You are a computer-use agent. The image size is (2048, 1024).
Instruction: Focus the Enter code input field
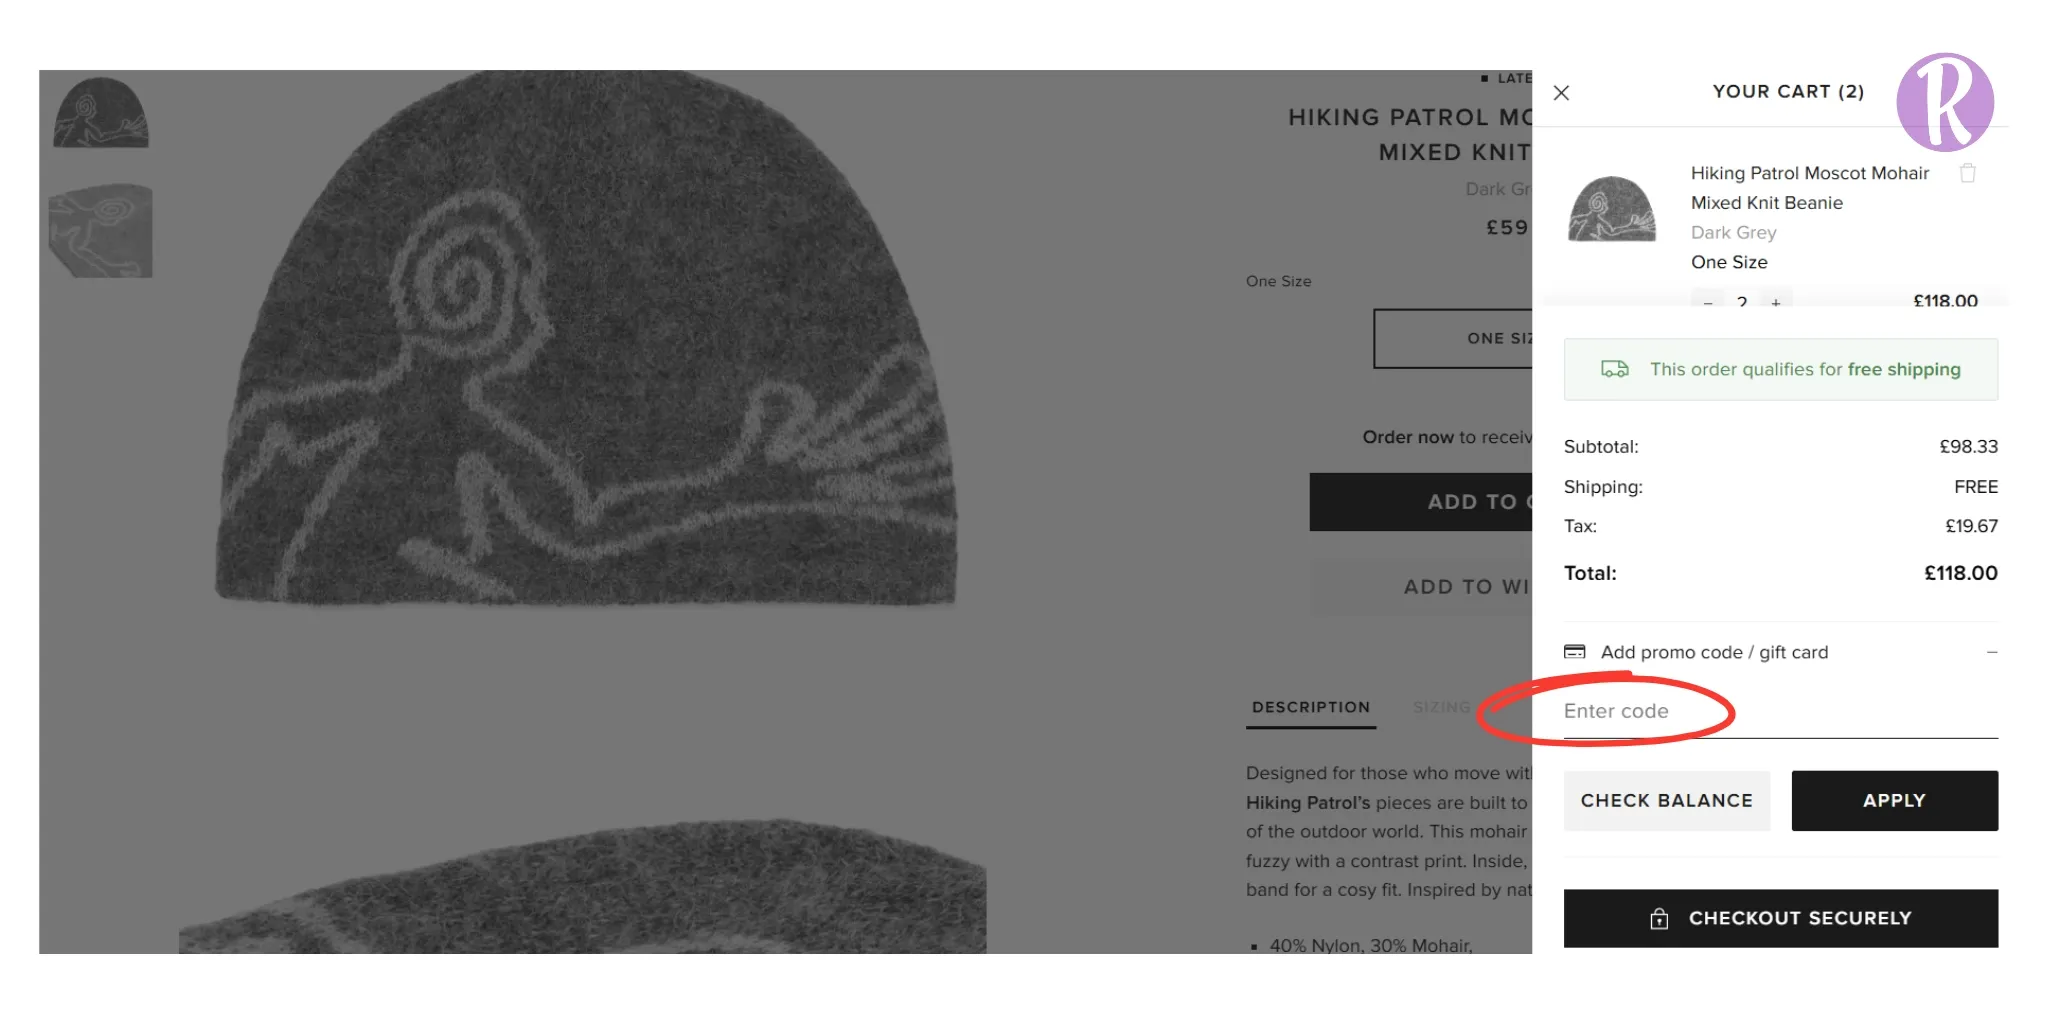coord(1780,712)
